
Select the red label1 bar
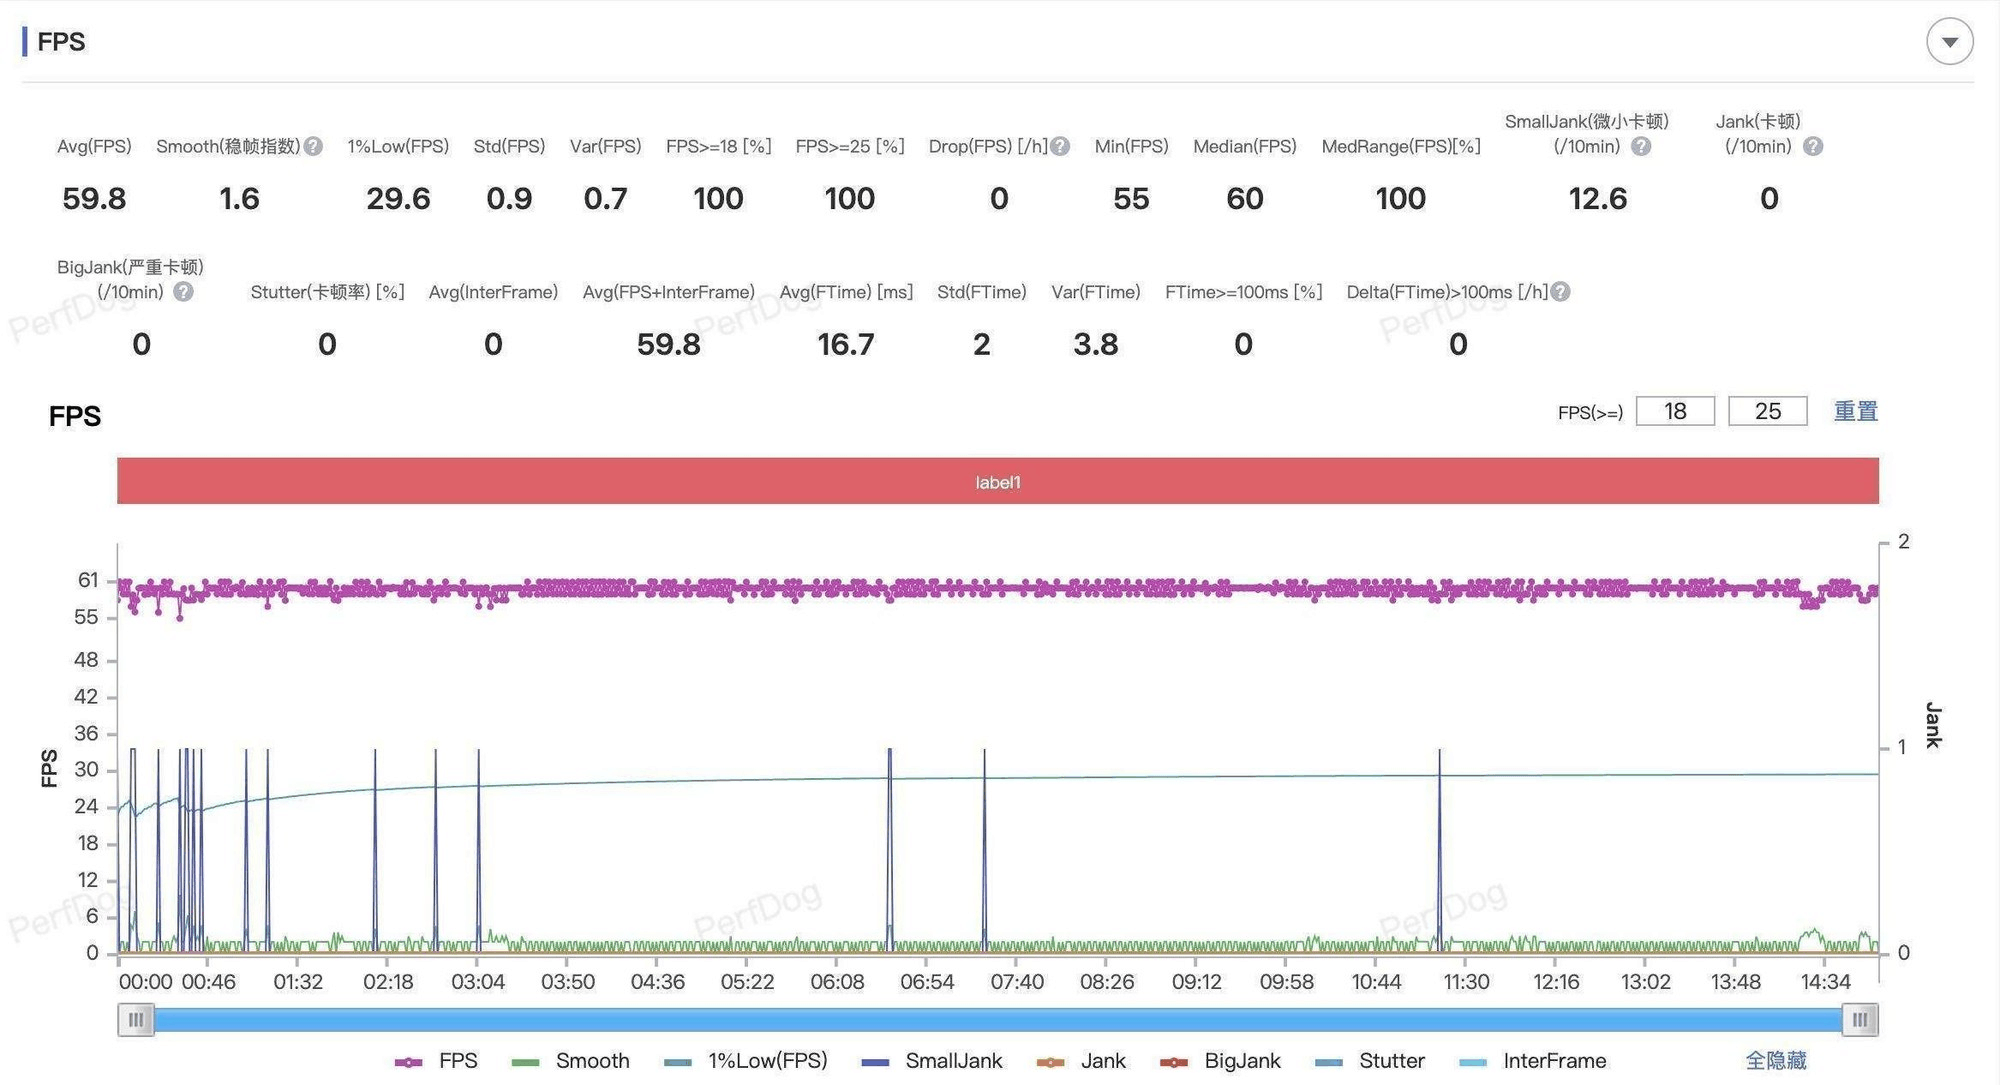[x=997, y=482]
